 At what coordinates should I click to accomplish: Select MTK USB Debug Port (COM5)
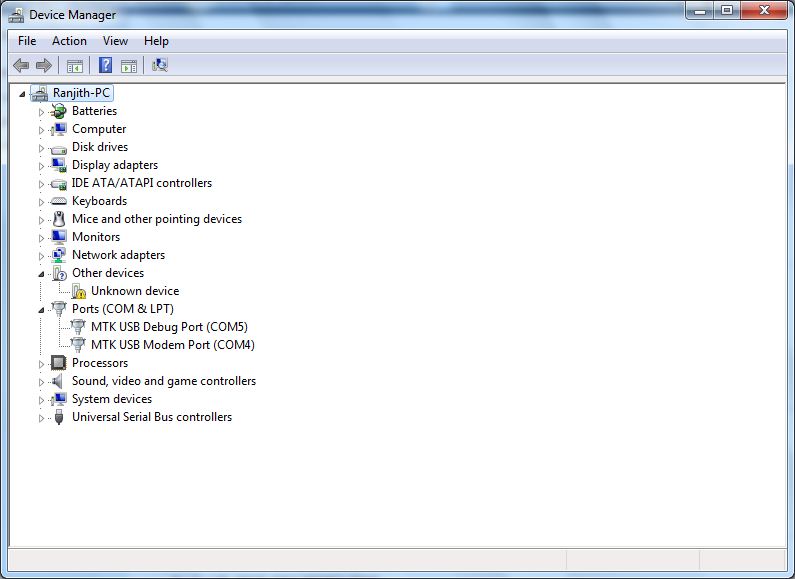coord(169,327)
